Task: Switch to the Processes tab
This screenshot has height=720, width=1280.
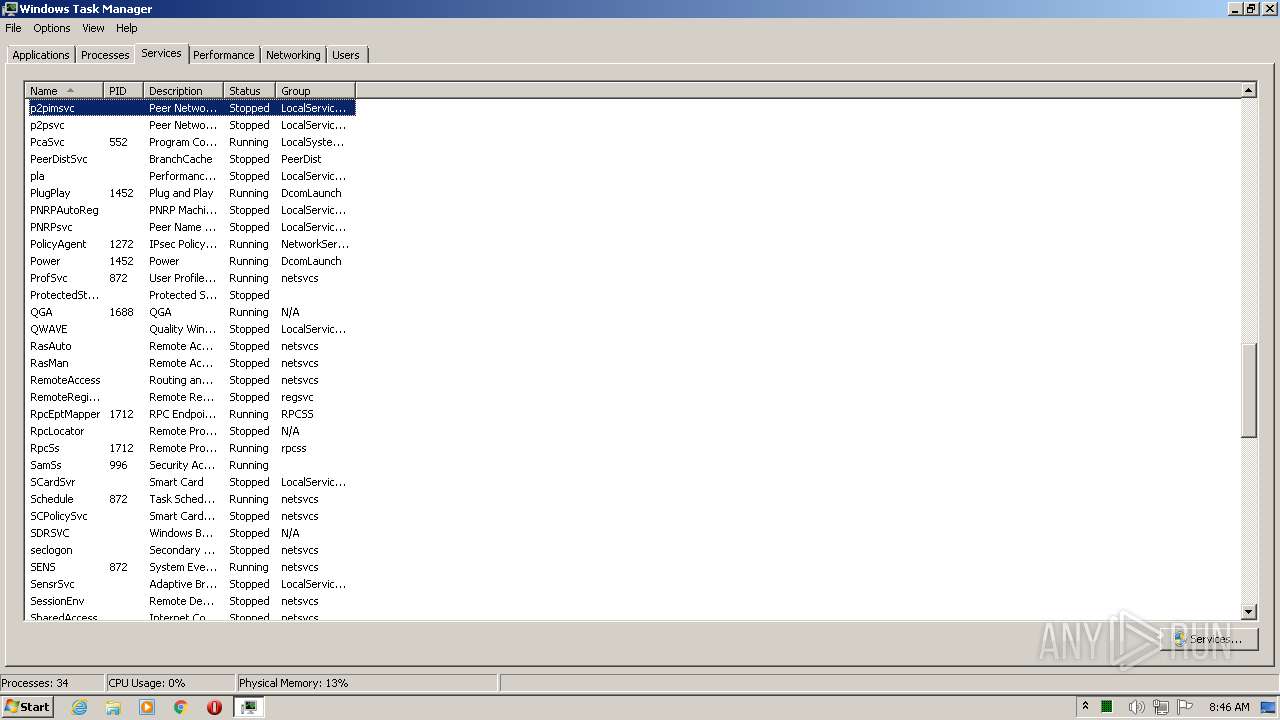Action: 105,55
